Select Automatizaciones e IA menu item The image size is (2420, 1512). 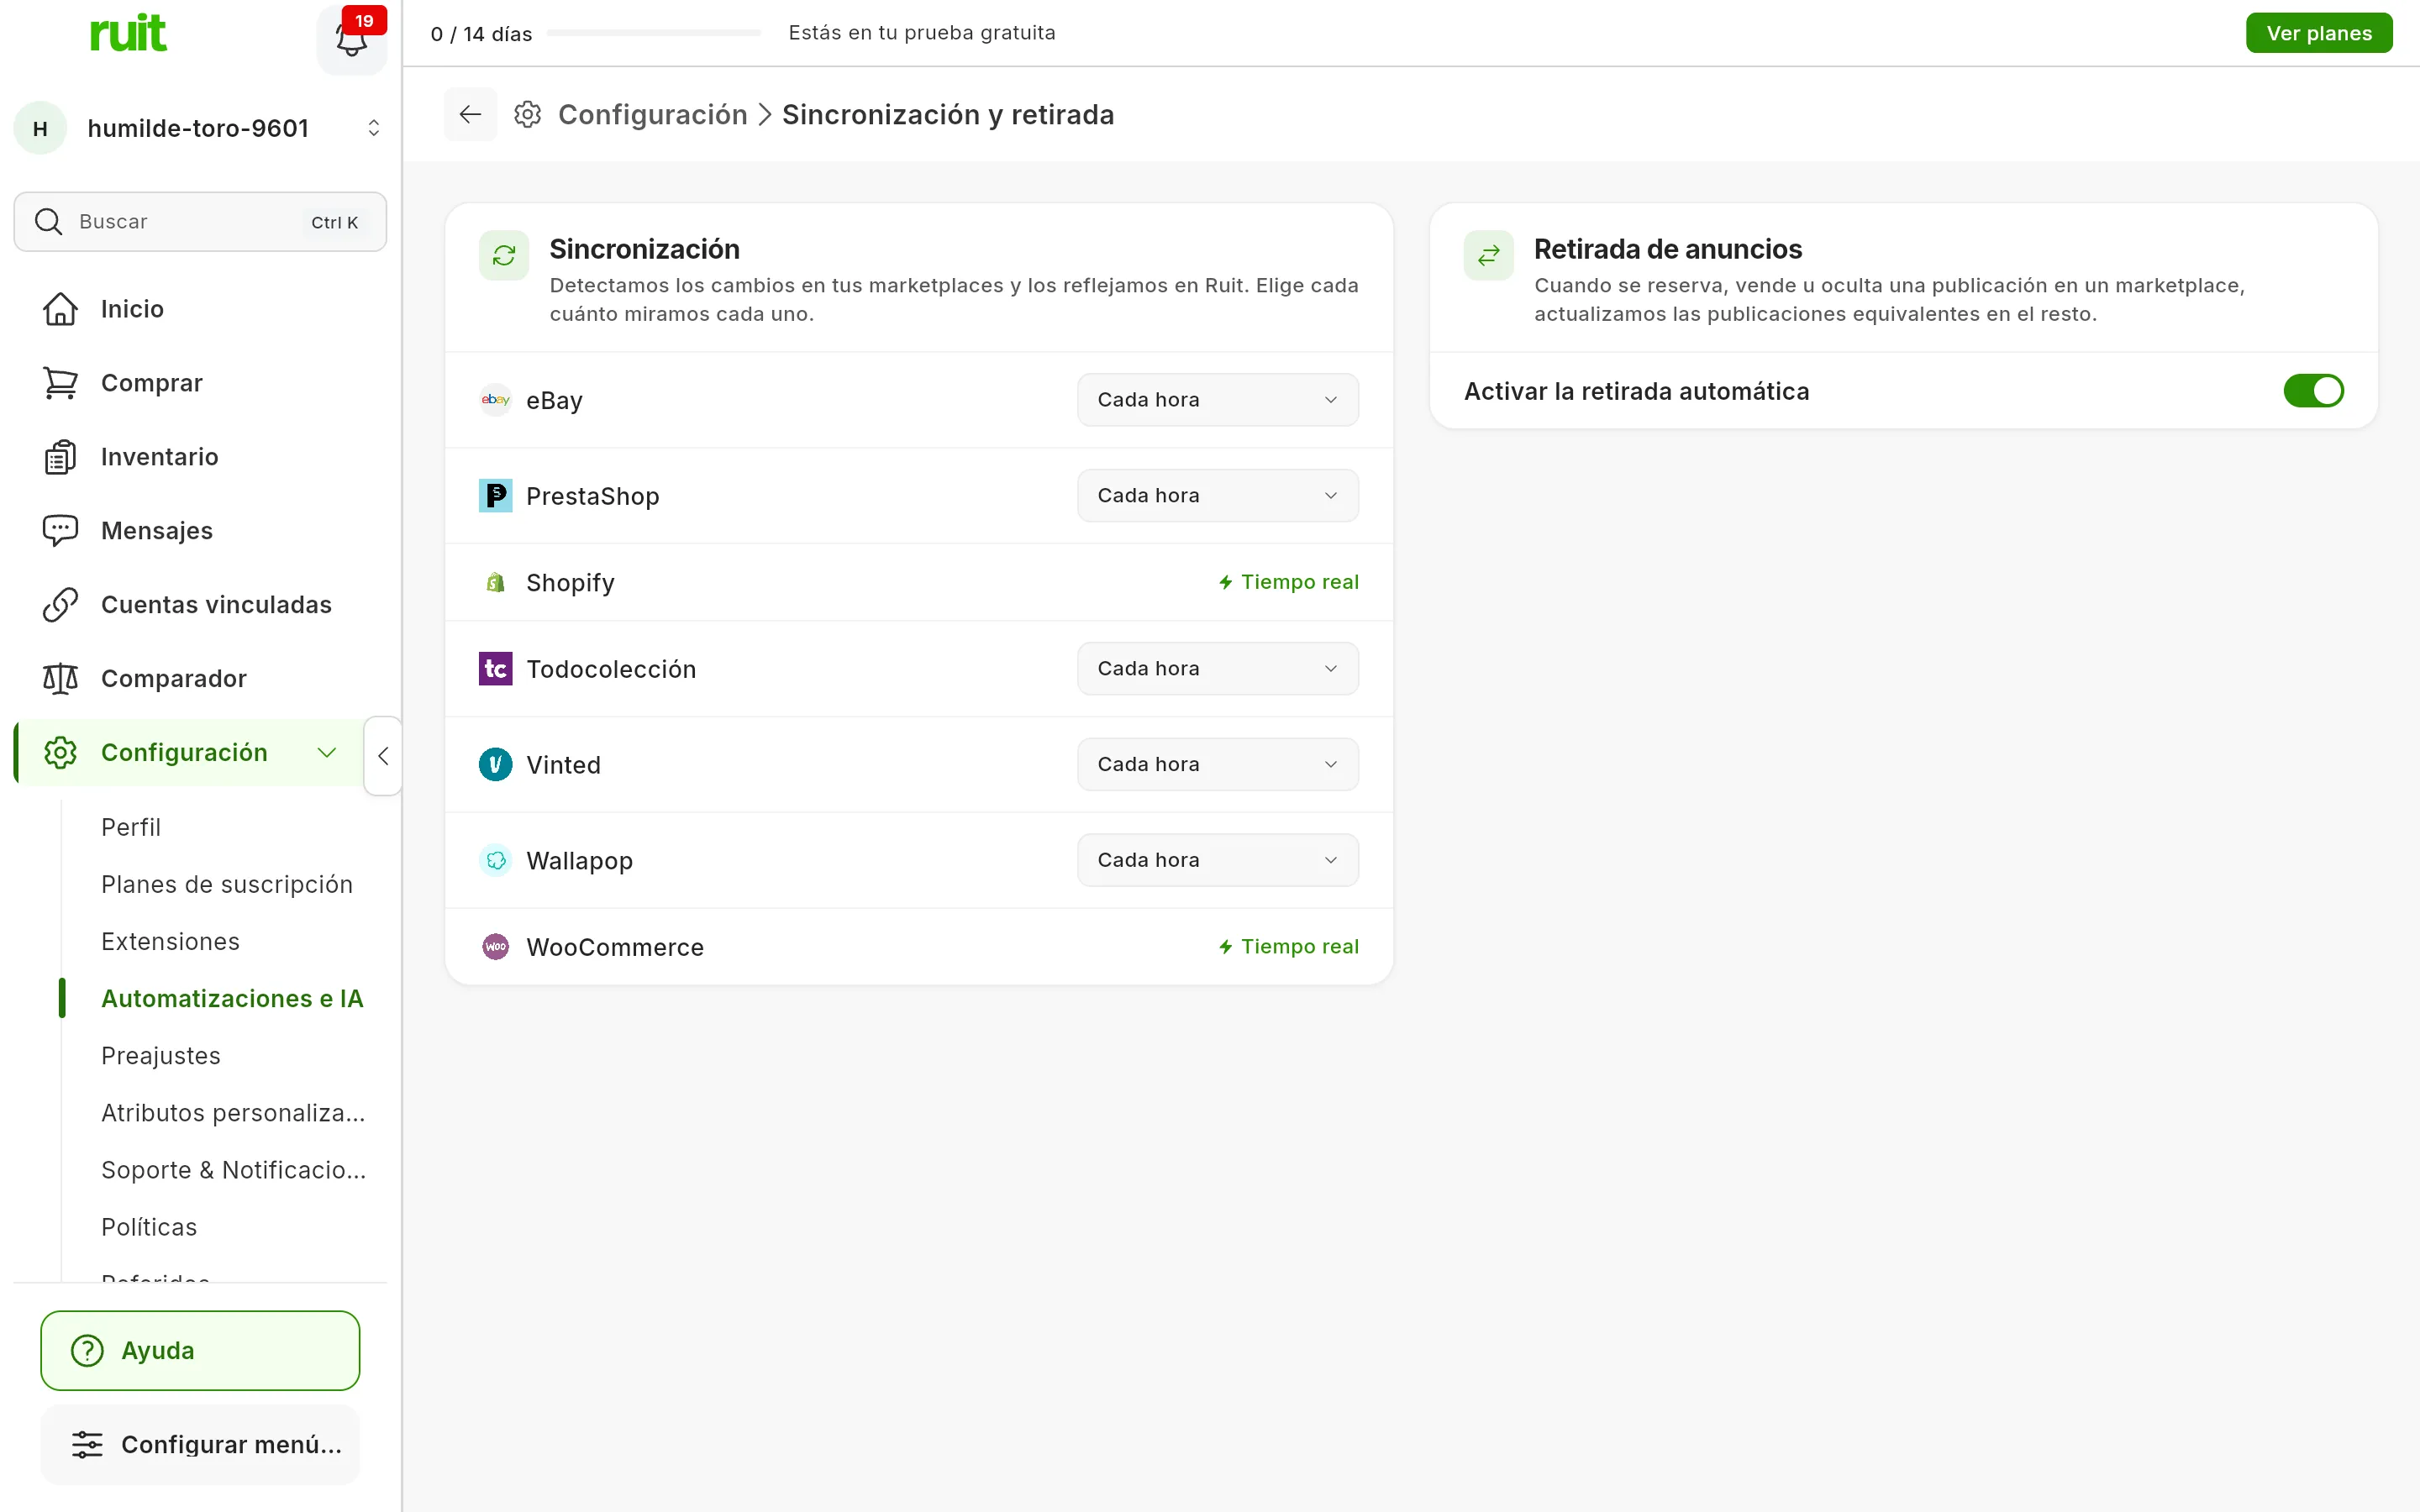coord(232,999)
